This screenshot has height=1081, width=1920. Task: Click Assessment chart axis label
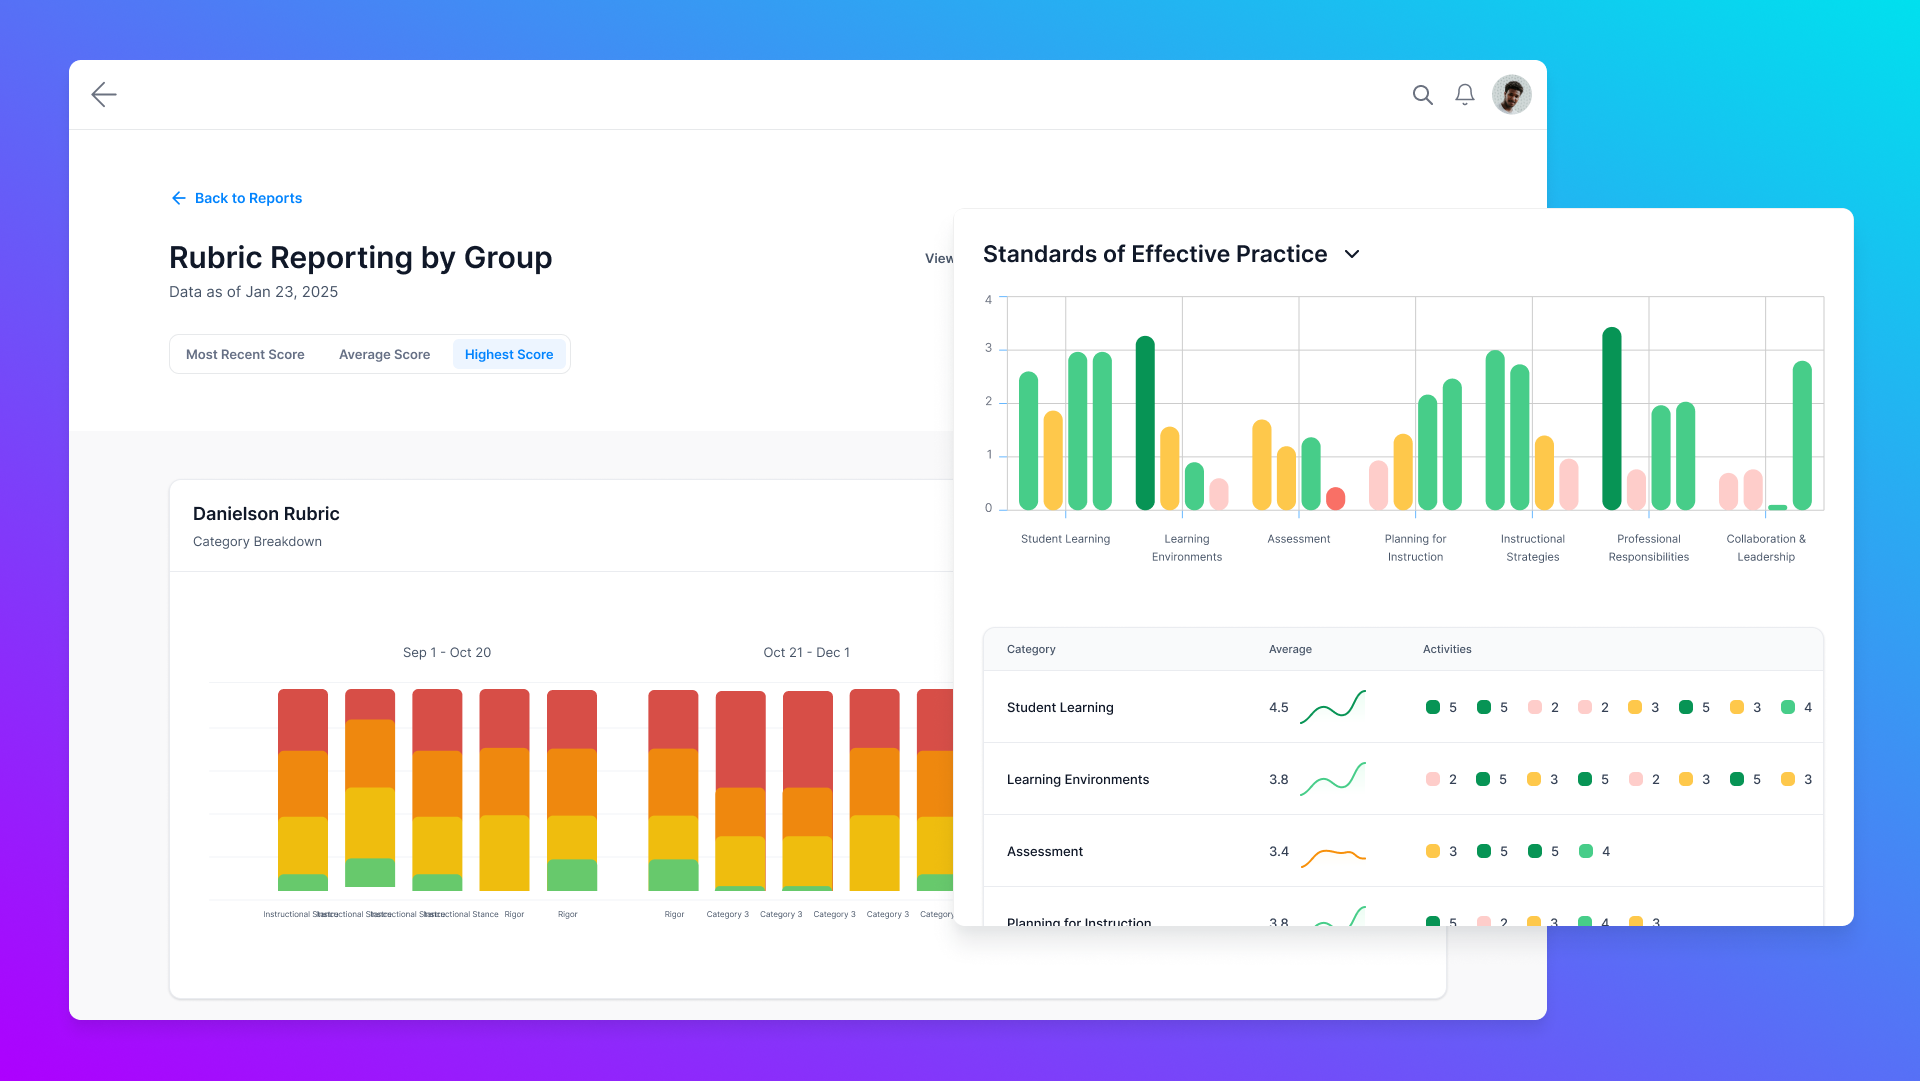(x=1299, y=539)
